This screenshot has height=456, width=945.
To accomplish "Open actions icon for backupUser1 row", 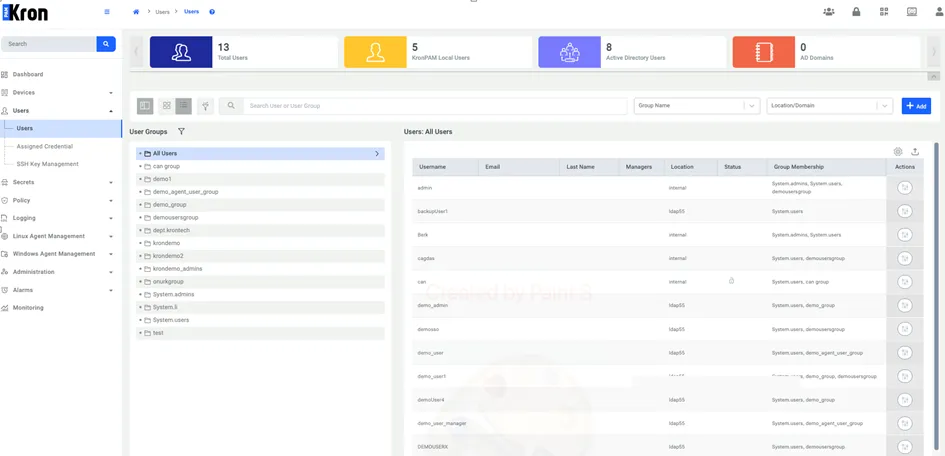I will (x=904, y=211).
